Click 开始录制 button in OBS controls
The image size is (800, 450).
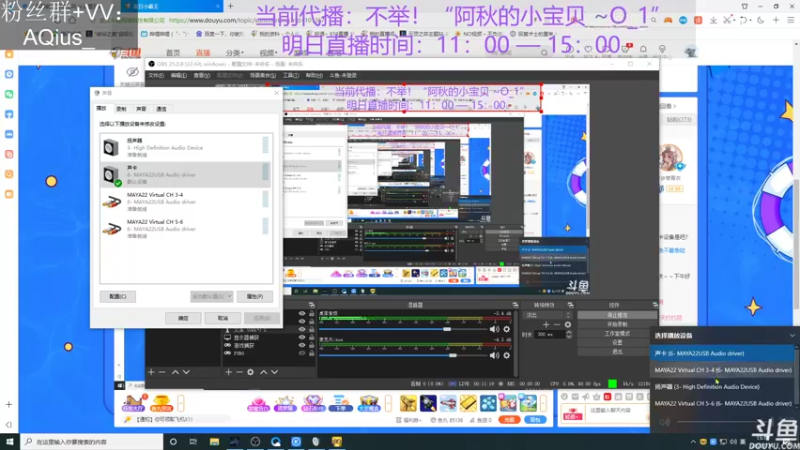[617, 324]
